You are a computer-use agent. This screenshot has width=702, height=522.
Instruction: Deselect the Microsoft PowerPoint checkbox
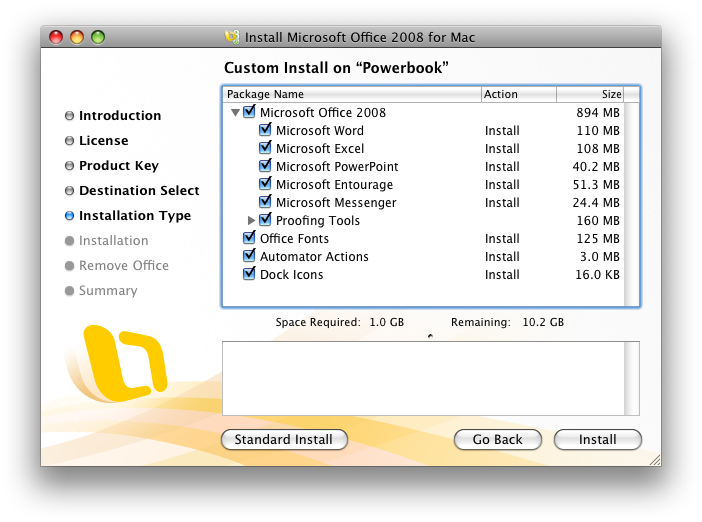click(x=265, y=166)
